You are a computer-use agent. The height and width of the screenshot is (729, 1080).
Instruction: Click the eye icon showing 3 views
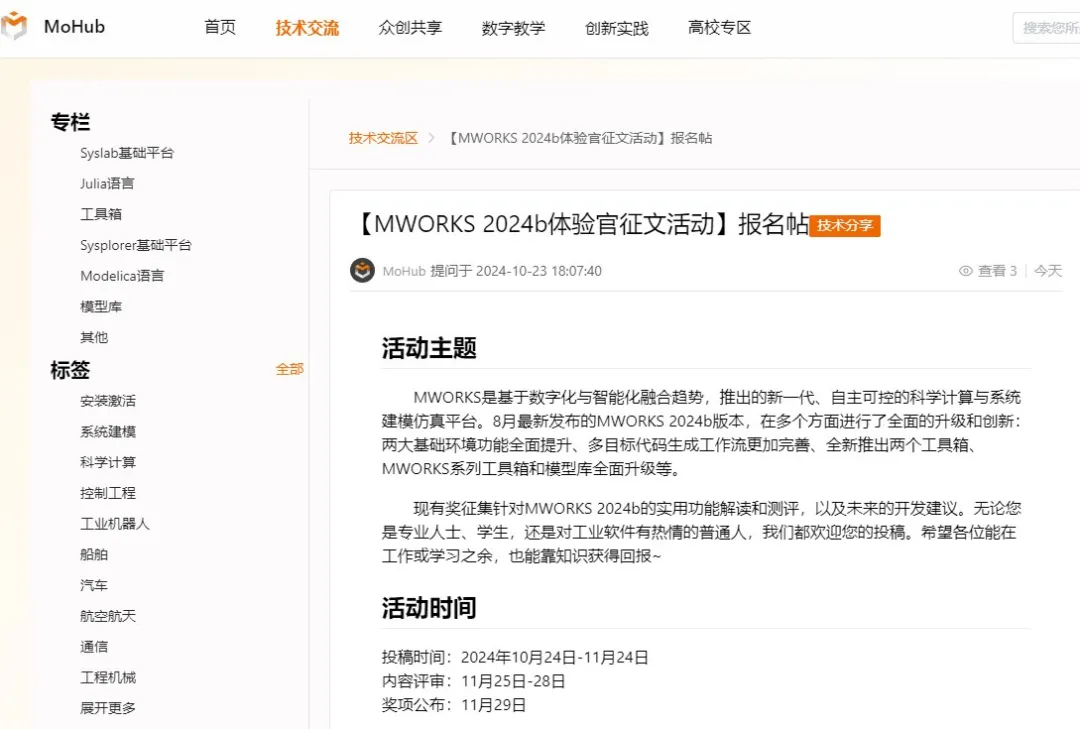(x=965, y=270)
